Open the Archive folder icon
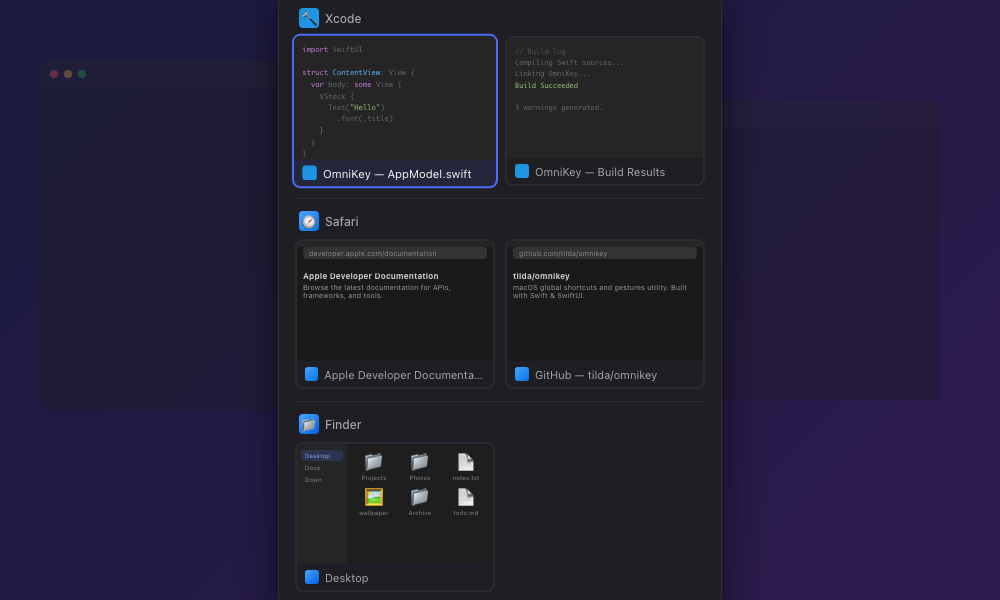The image size is (1000, 600). pos(419,498)
